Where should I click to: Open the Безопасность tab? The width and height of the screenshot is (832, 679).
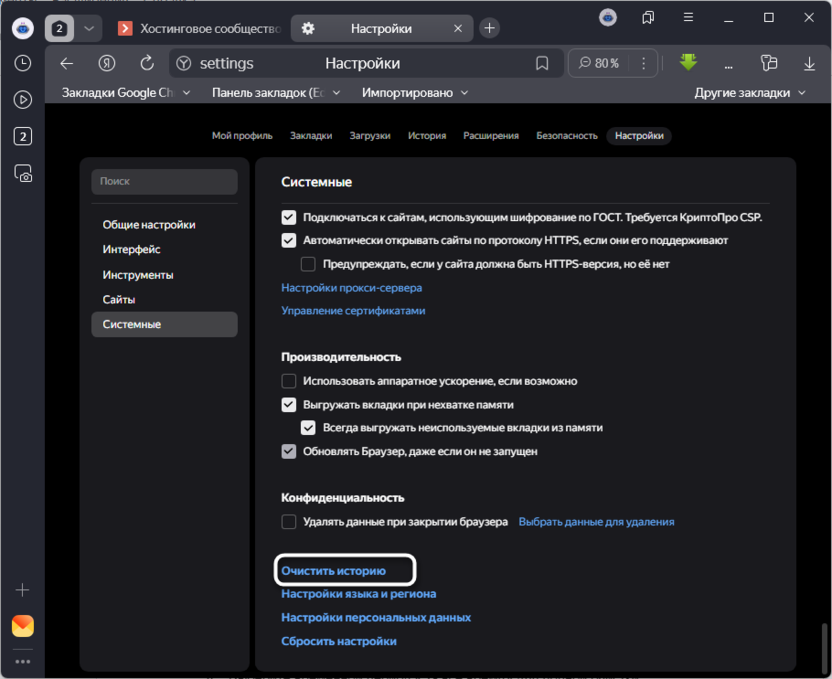pyautogui.click(x=567, y=136)
